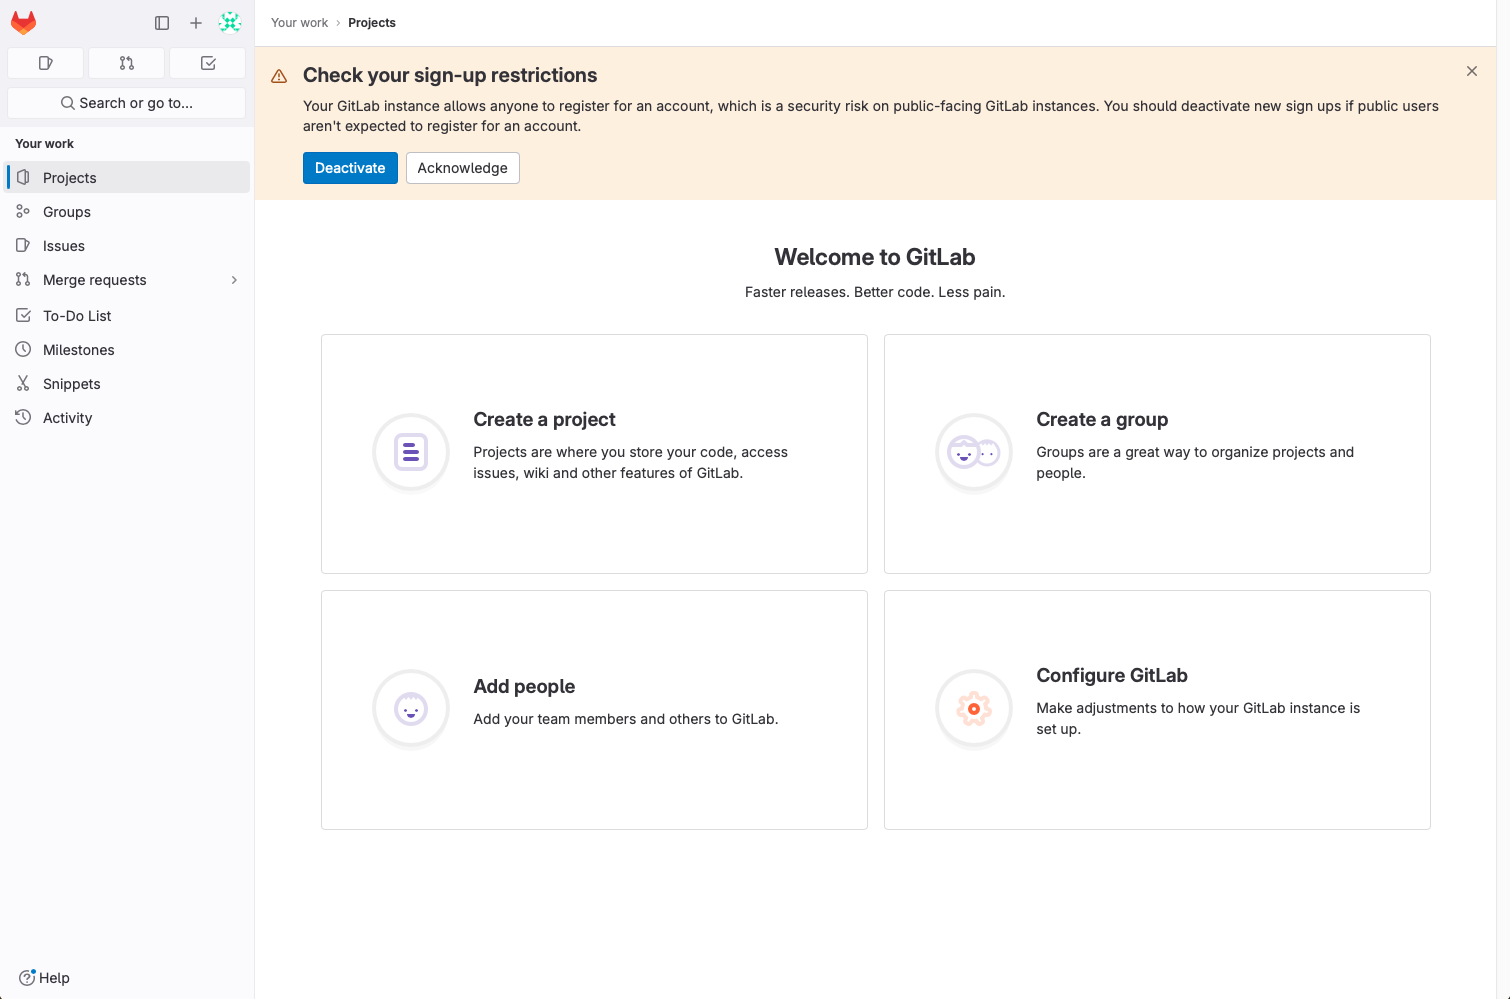Screen dimensions: 1510x999
Task: Click the Milestones clock icon
Action: tap(23, 349)
